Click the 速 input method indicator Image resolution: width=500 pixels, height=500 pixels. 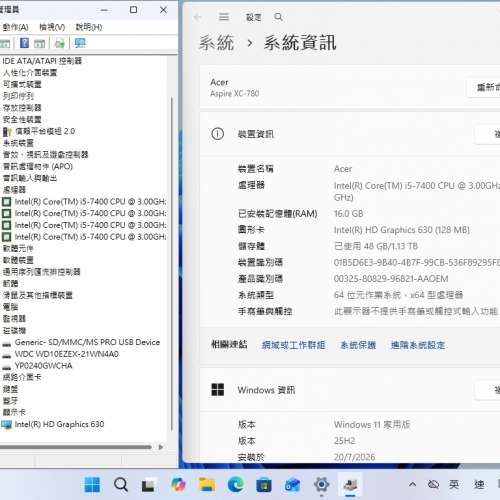(x=479, y=484)
